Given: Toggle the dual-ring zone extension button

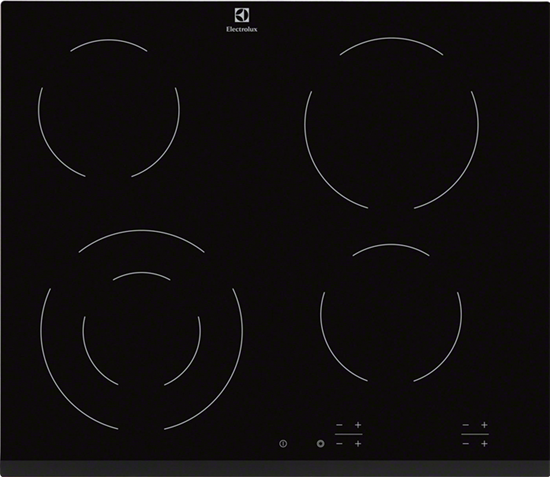Looking at the screenshot, I should coord(320,444).
